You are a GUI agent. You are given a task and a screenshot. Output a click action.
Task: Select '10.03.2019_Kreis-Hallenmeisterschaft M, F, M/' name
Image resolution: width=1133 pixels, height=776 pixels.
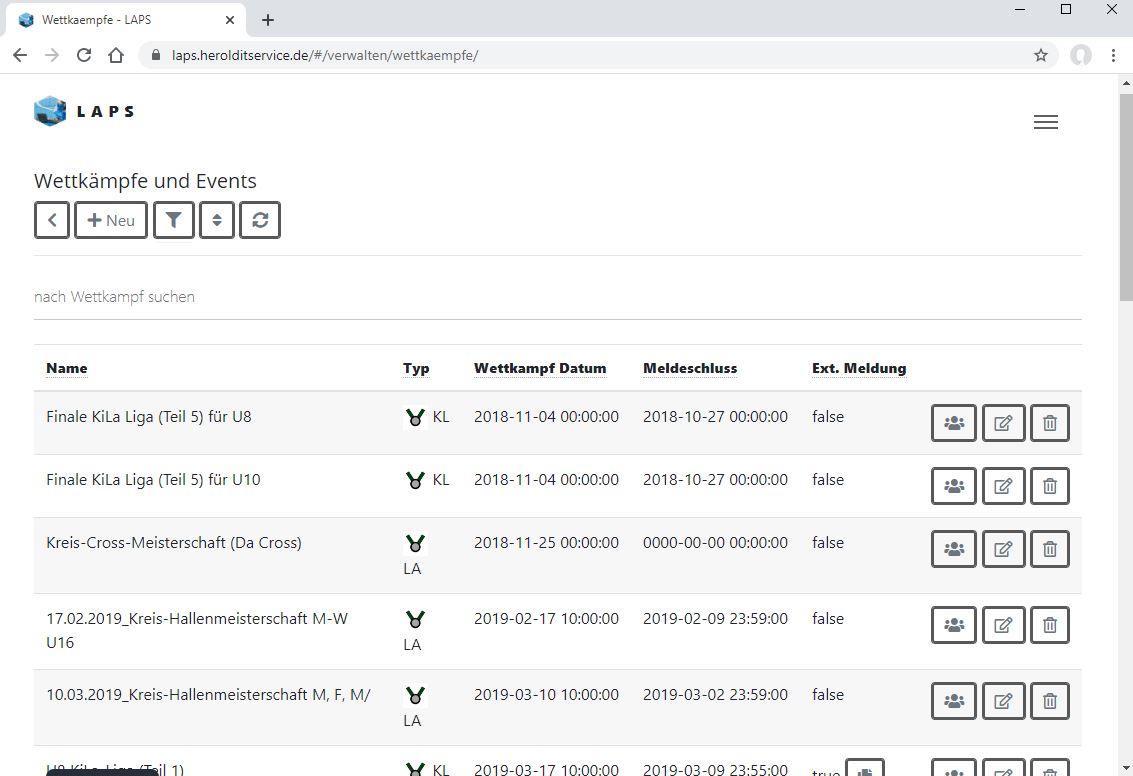(208, 695)
